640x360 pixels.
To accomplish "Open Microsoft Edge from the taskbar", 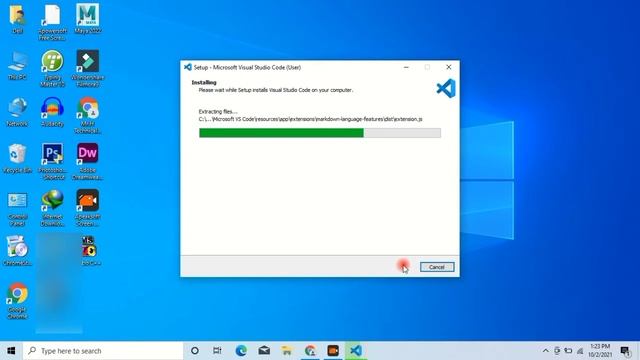I will (x=241, y=351).
